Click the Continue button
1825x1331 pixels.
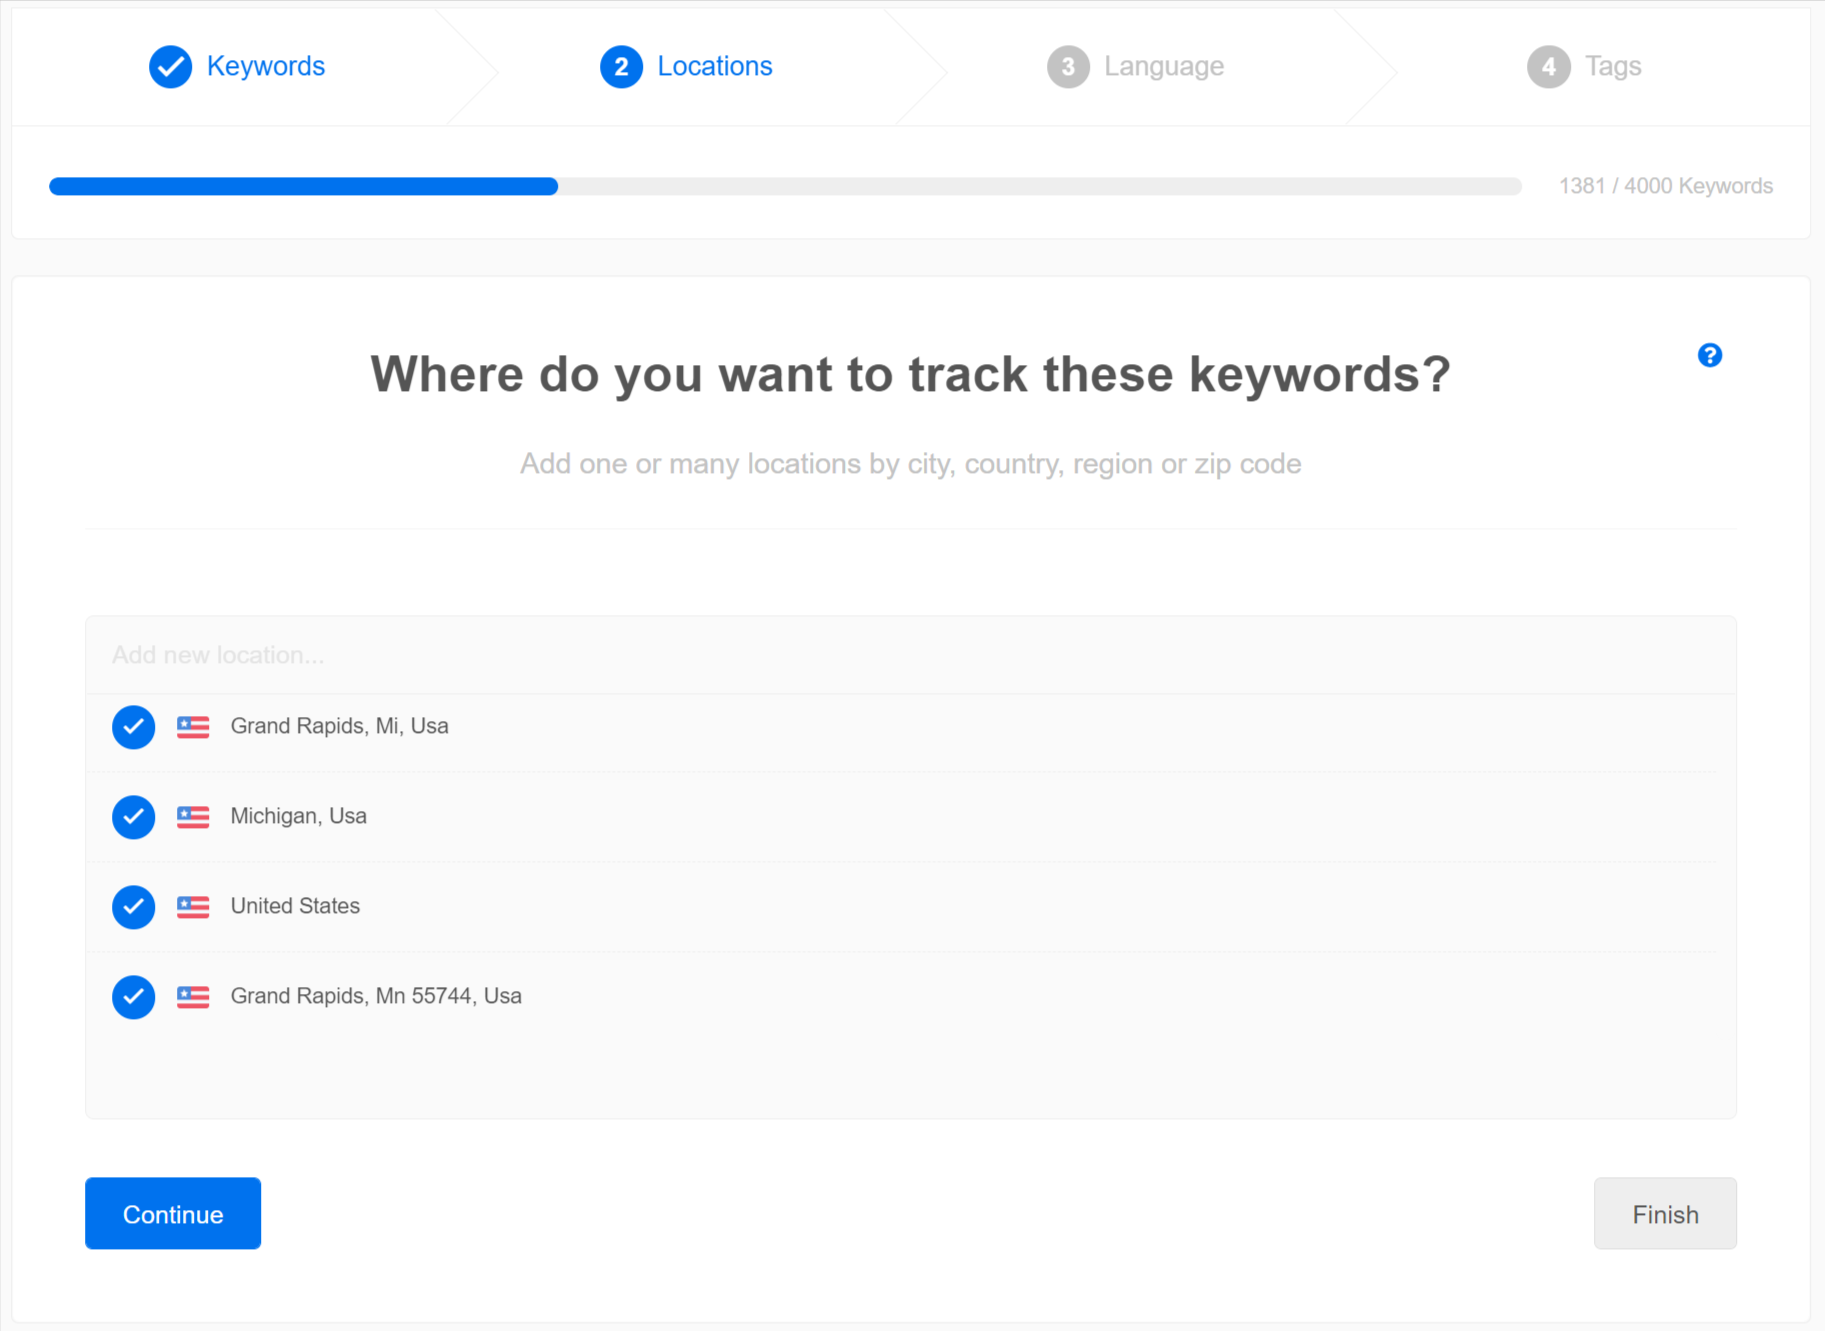(172, 1213)
